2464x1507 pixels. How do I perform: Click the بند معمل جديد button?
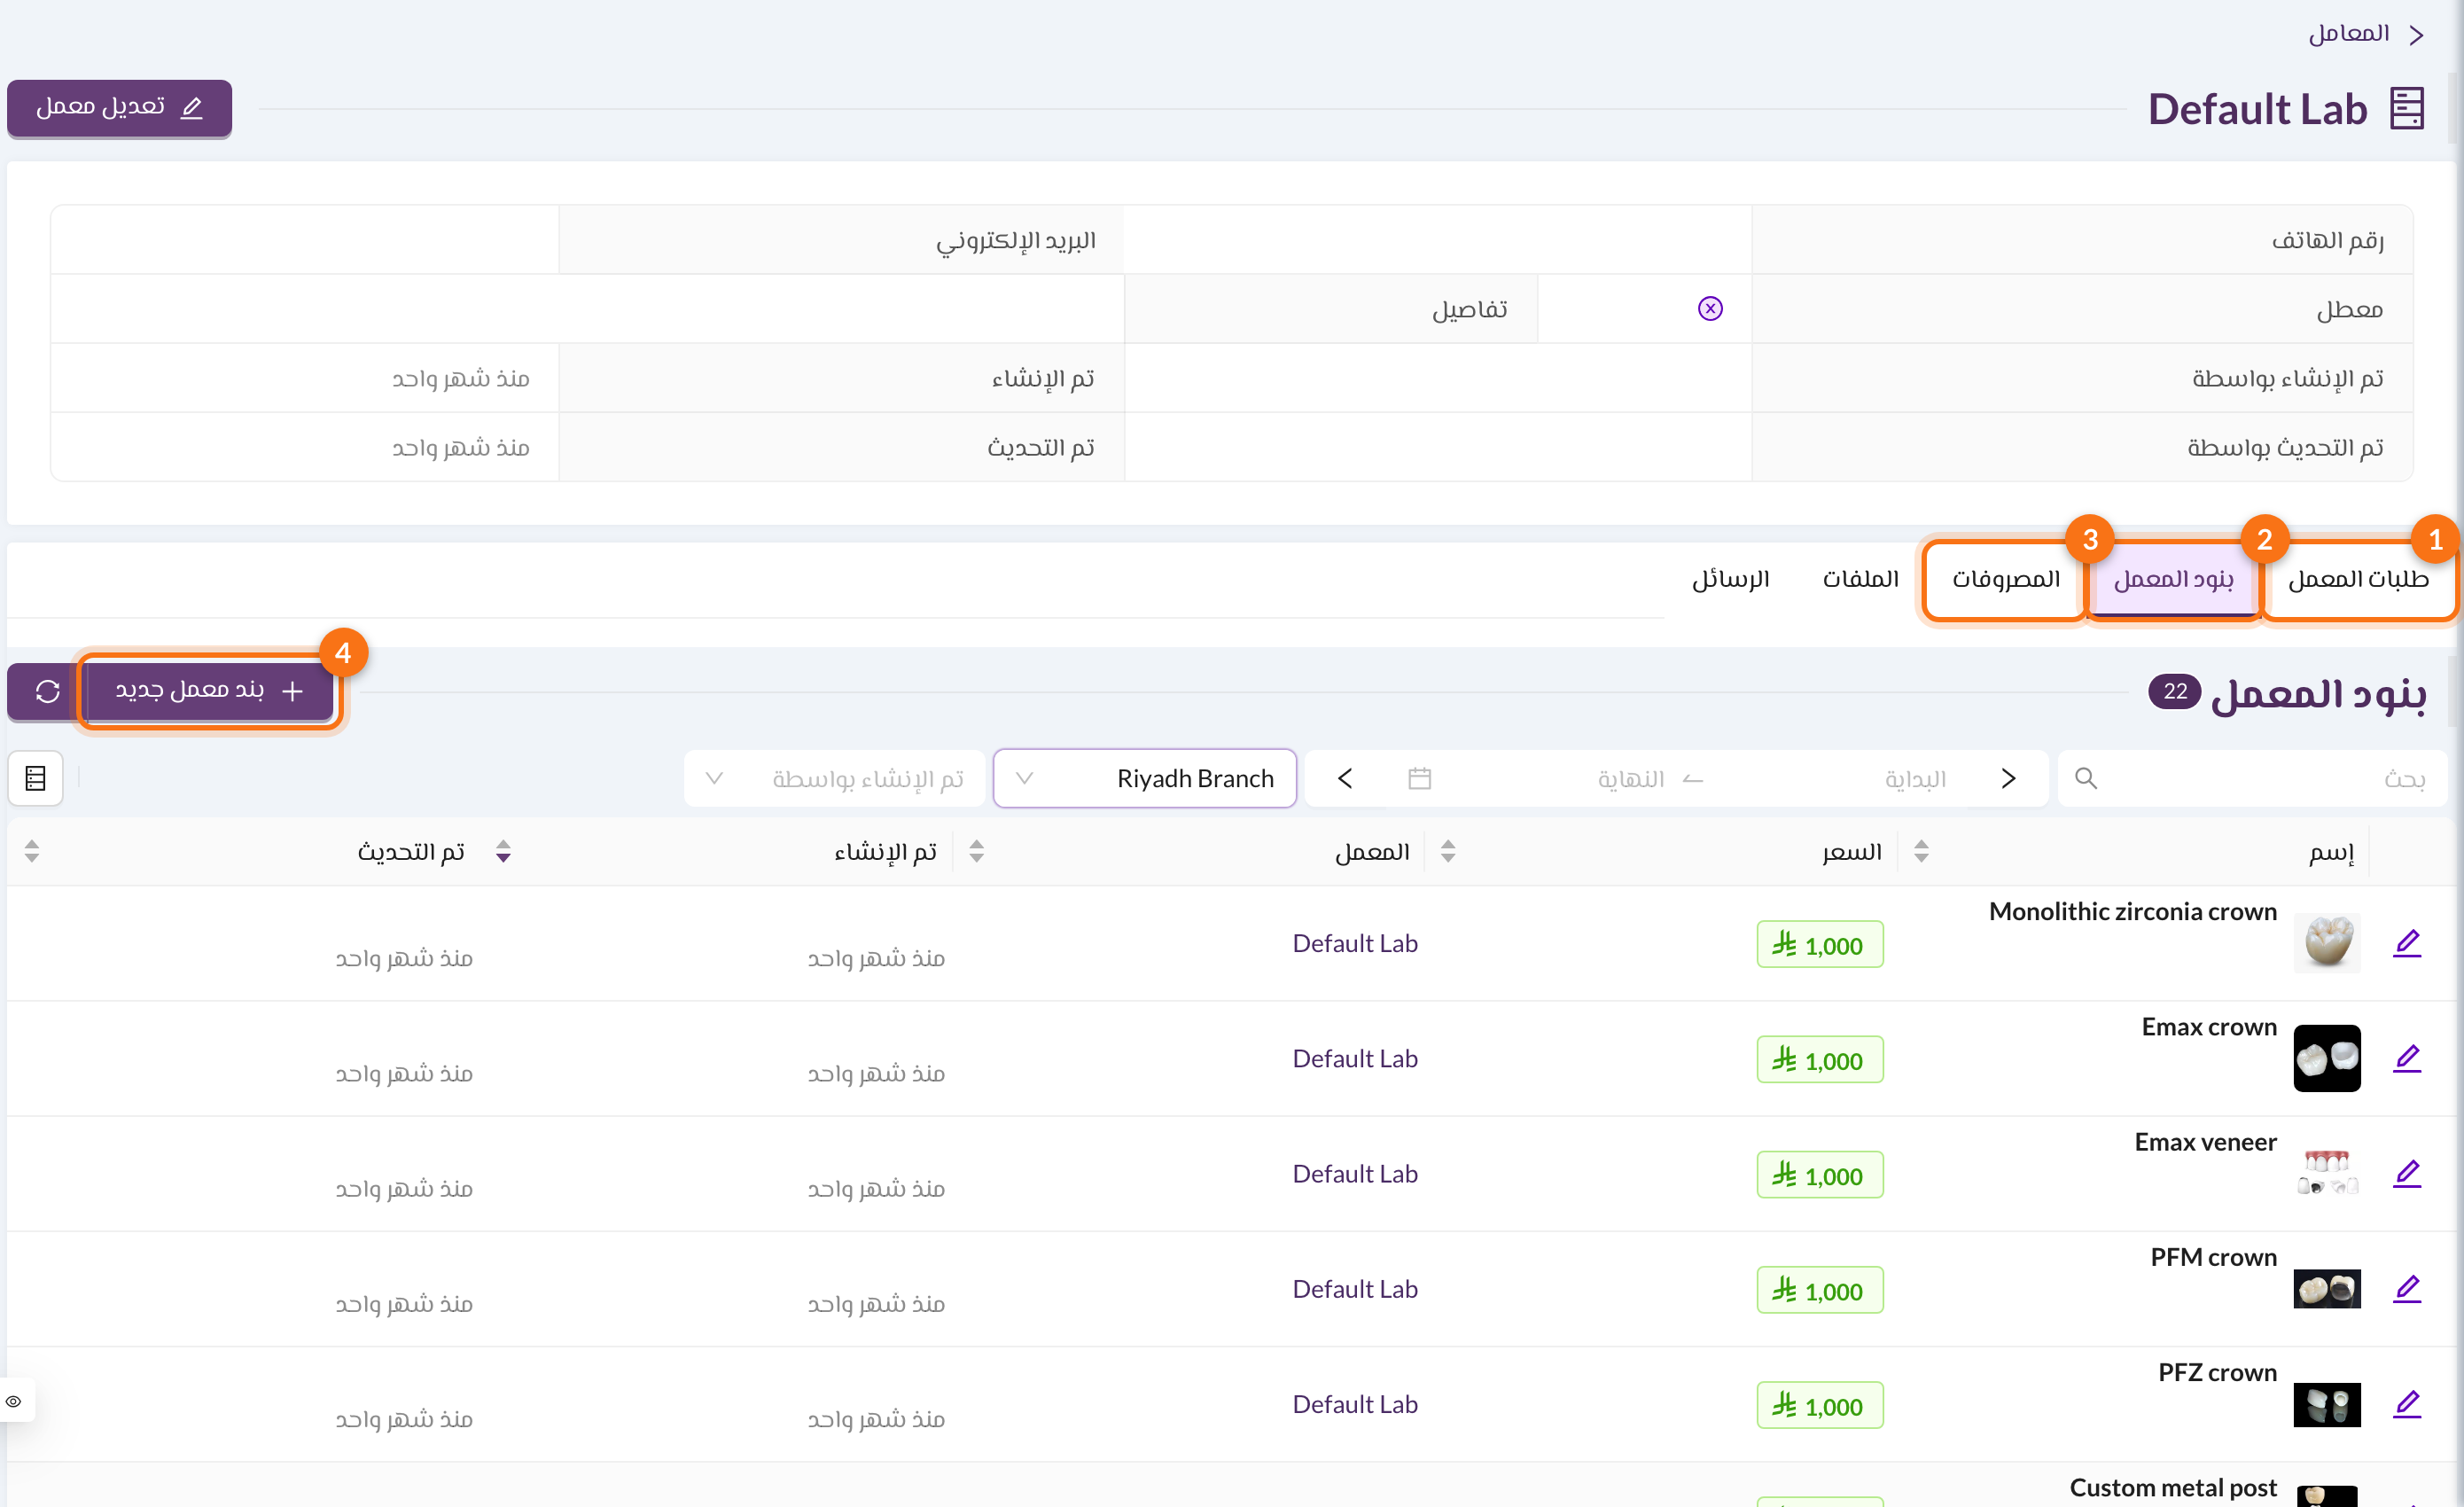(209, 691)
